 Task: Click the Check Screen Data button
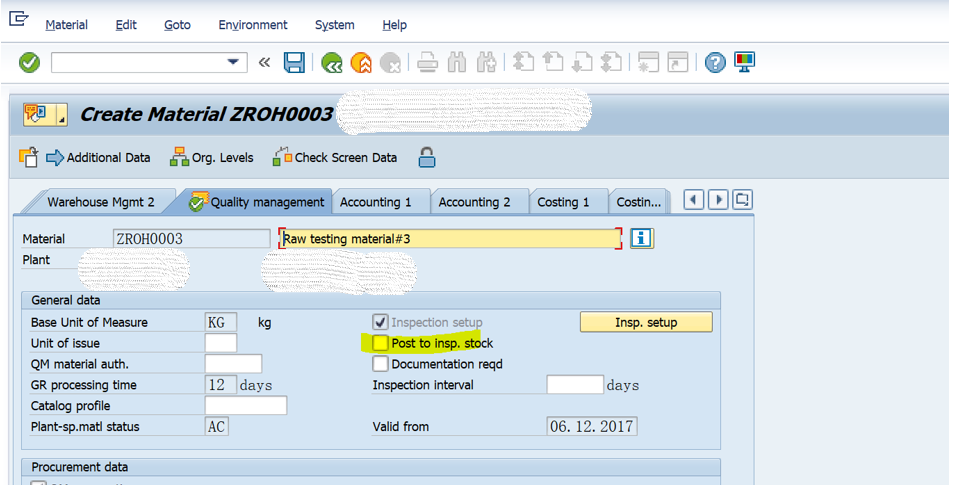click(x=335, y=158)
